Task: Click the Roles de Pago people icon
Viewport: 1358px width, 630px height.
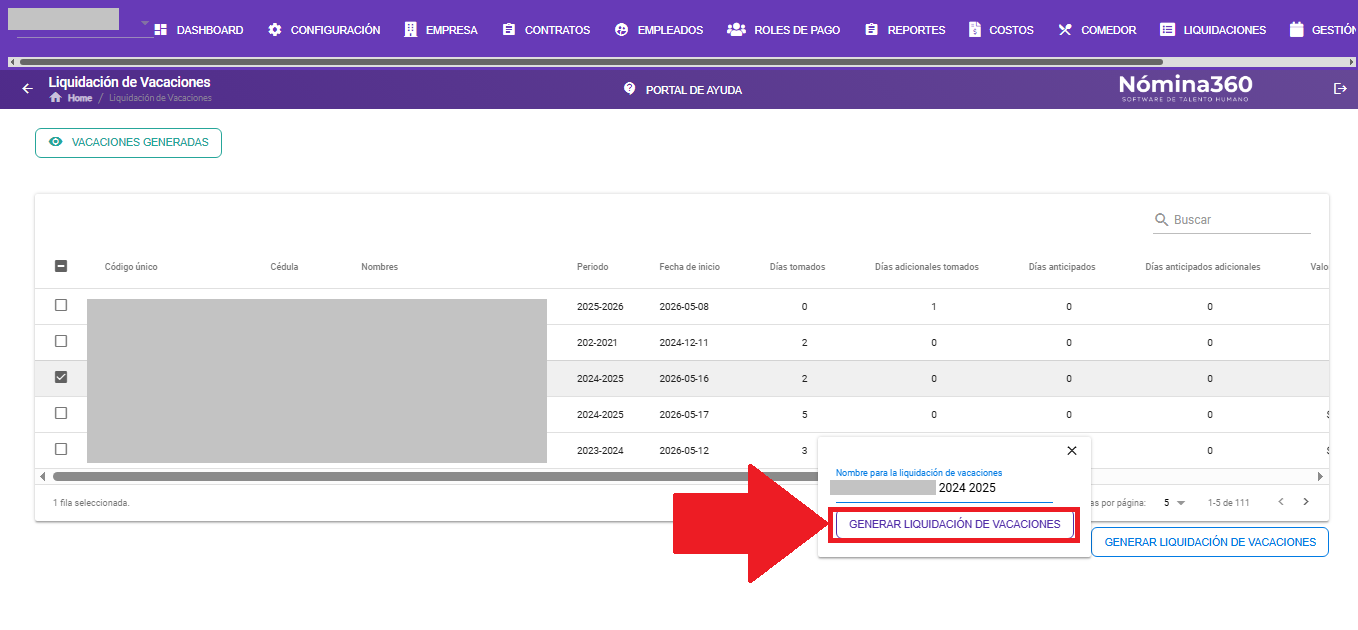Action: pyautogui.click(x=736, y=30)
